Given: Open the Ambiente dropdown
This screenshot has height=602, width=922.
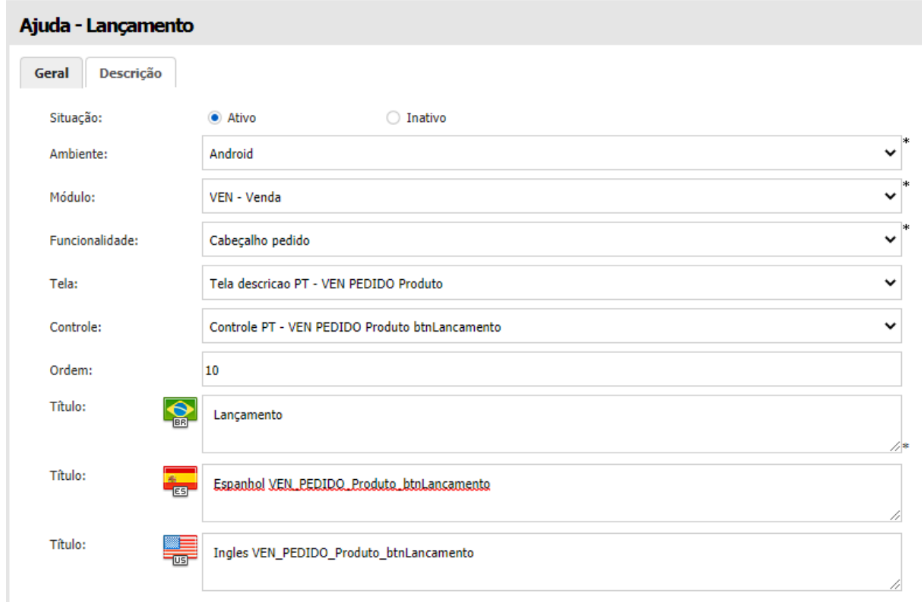Looking at the screenshot, I should coord(551,154).
